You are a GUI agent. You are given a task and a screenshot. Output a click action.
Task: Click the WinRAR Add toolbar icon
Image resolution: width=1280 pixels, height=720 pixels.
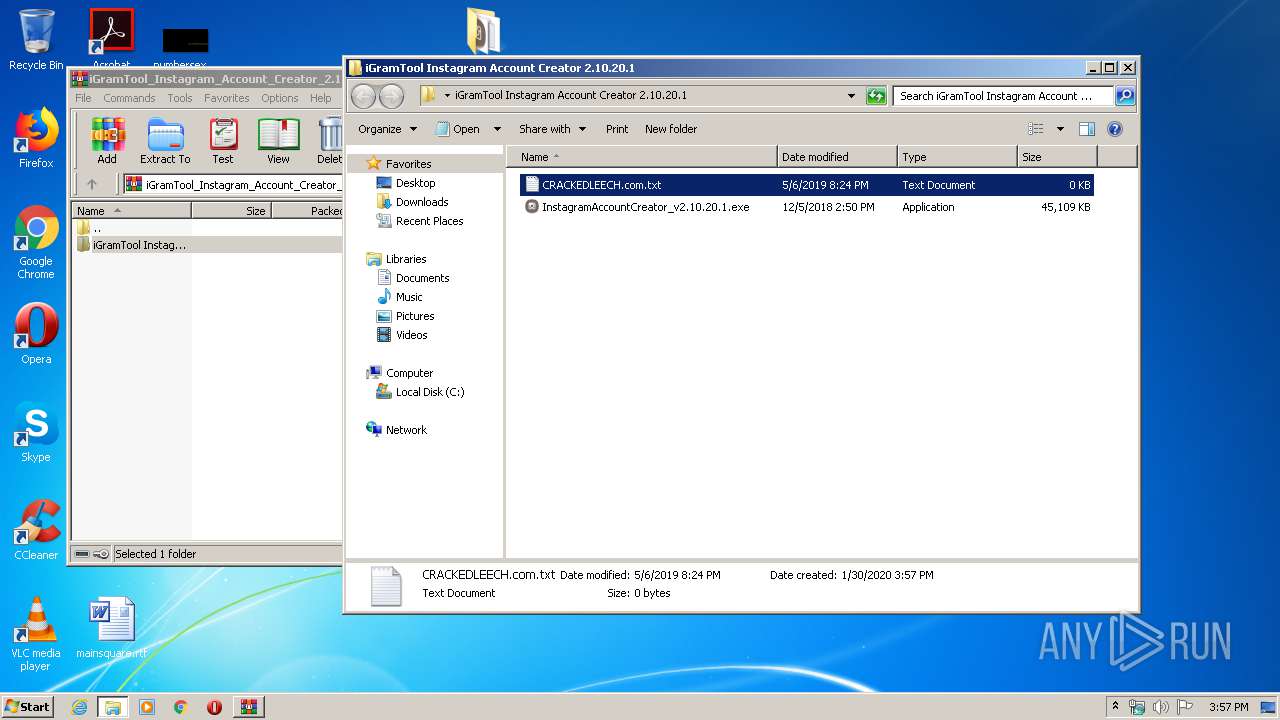click(107, 141)
